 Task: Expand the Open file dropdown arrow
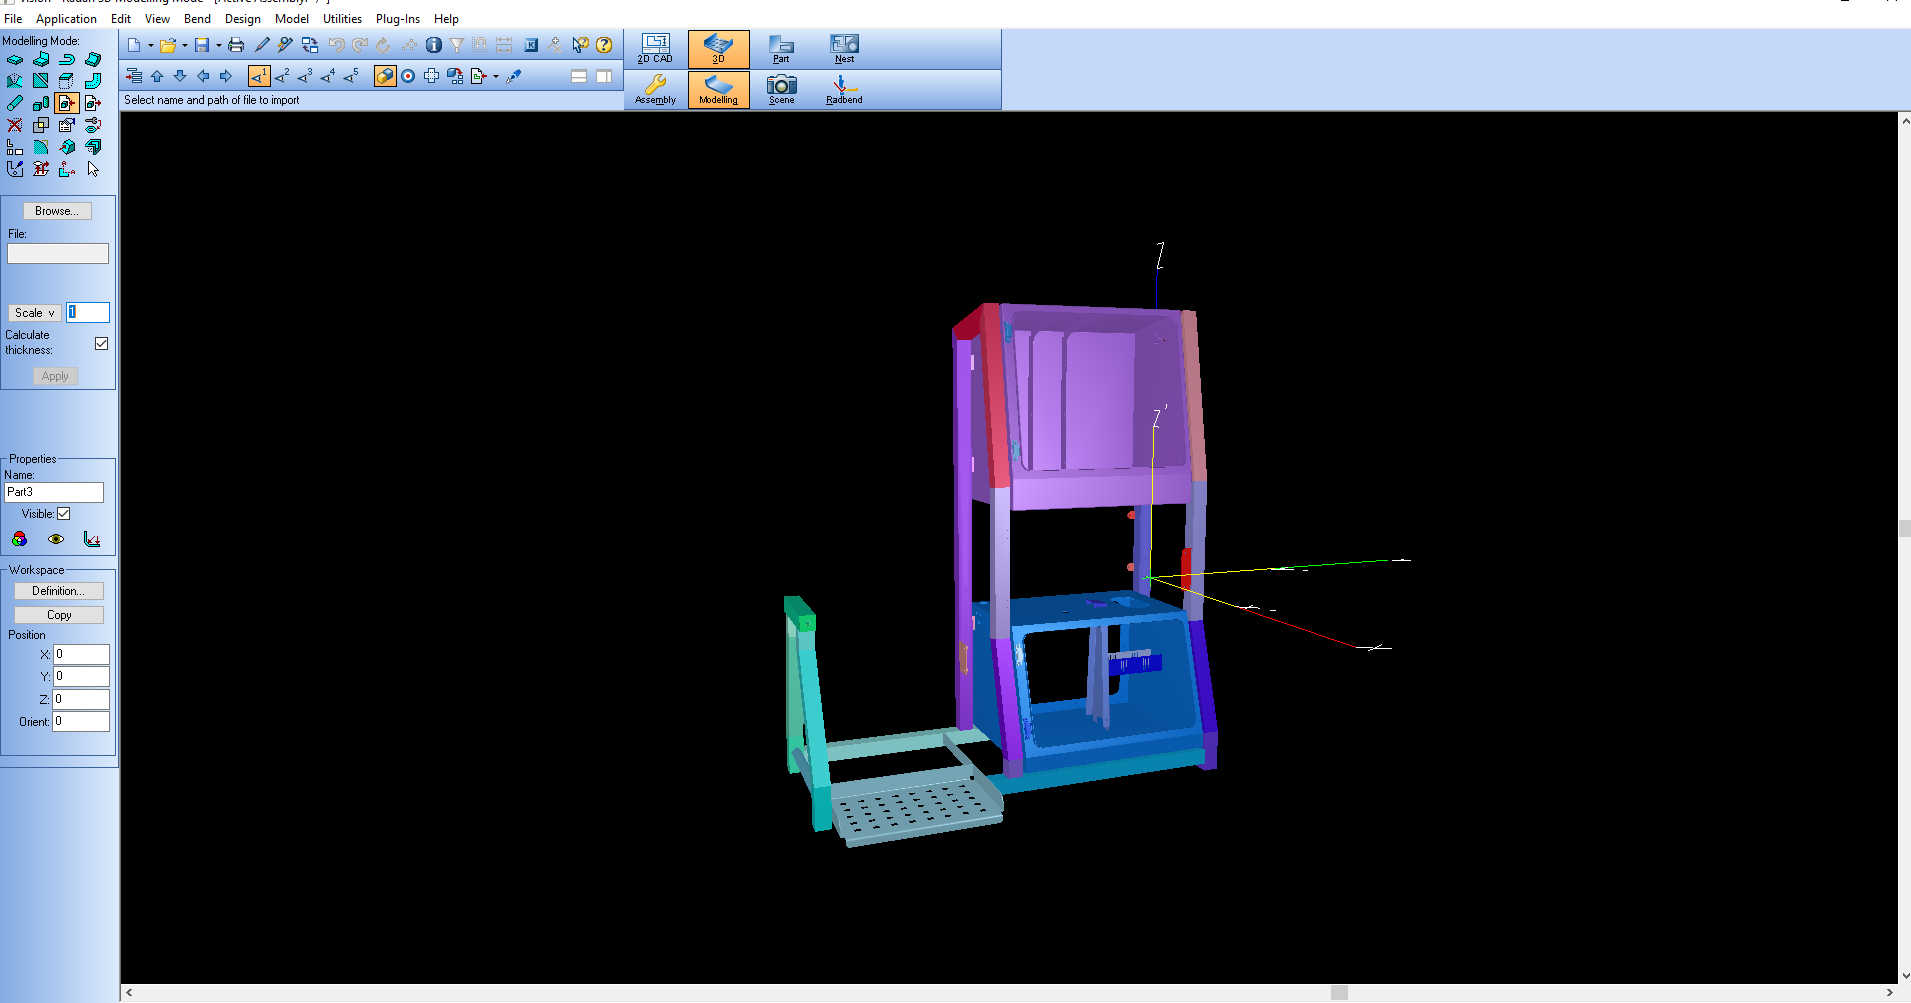pos(185,46)
